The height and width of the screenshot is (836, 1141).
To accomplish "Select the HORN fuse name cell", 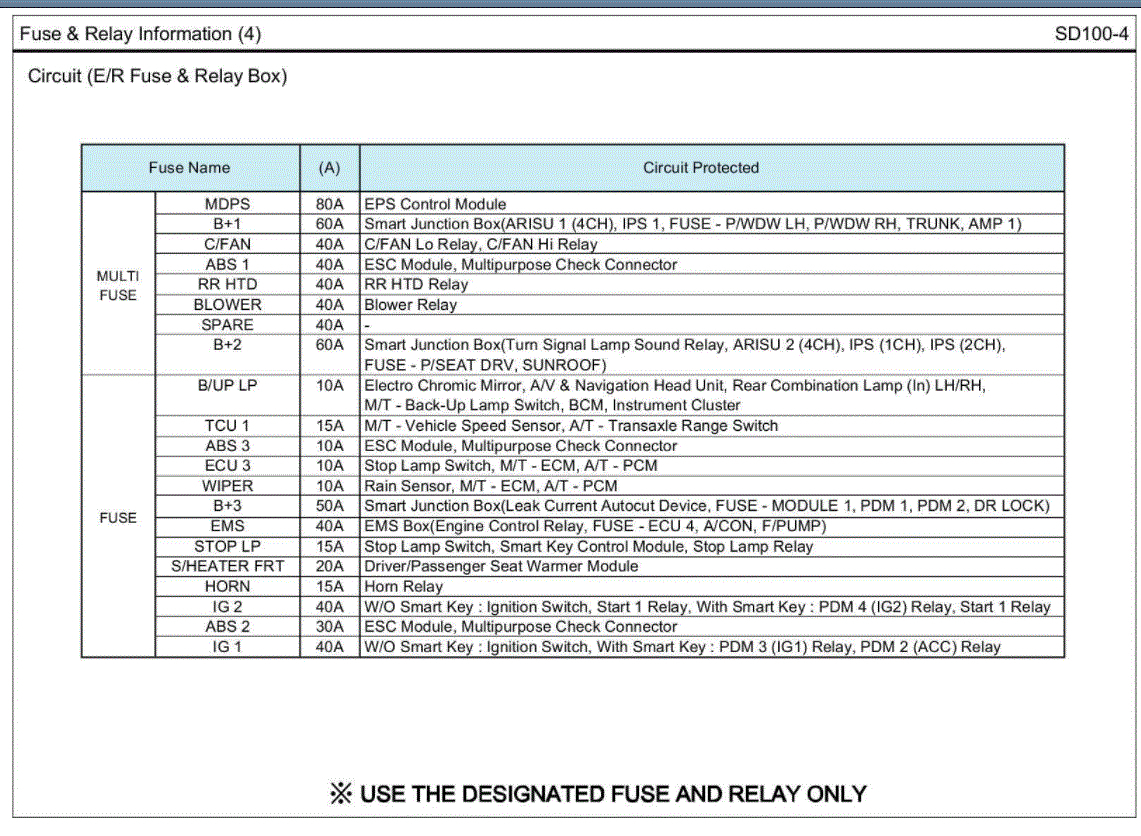I will 227,586.
